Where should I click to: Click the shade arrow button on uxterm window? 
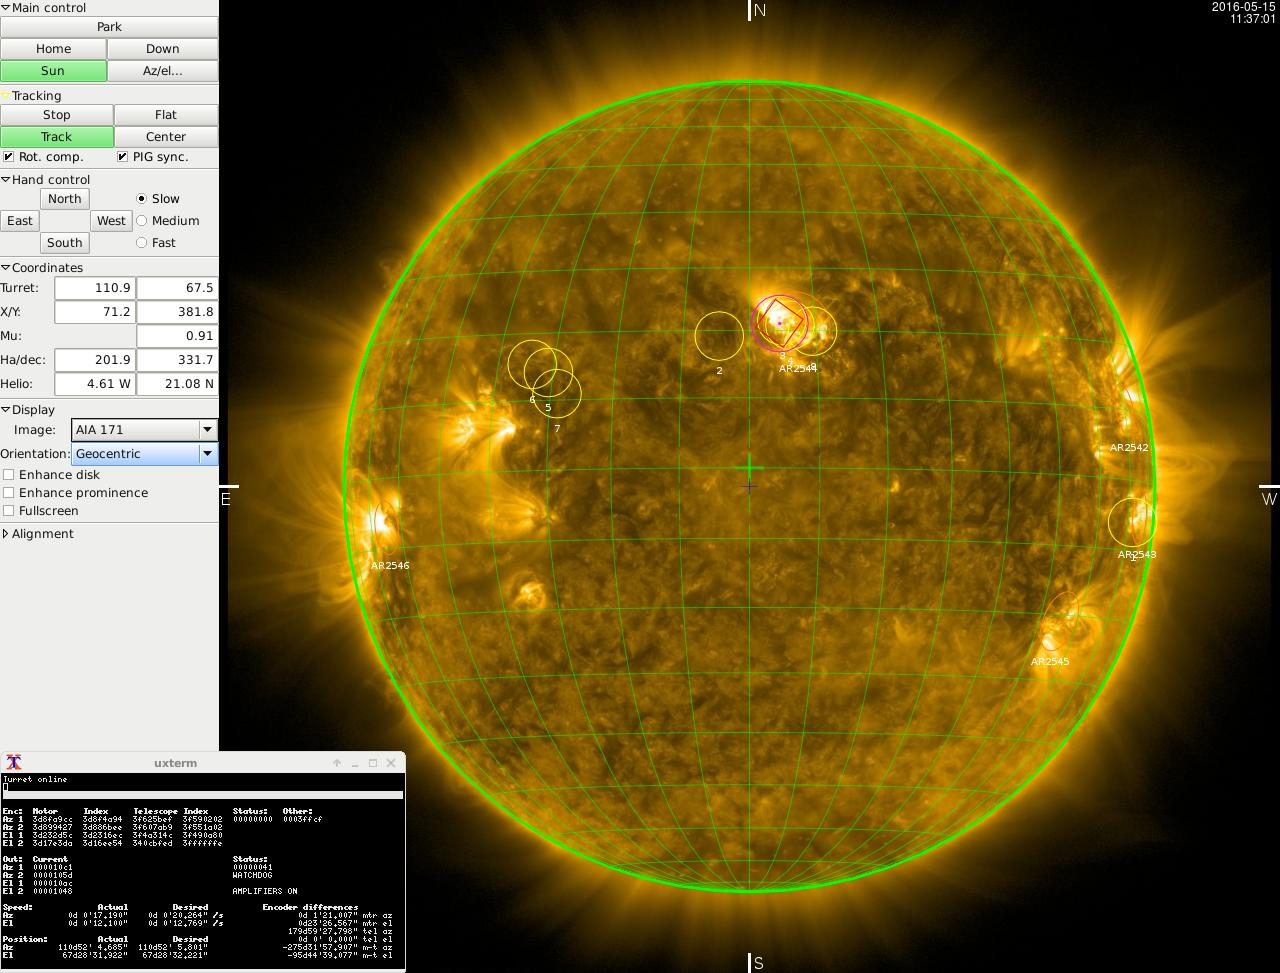point(337,763)
